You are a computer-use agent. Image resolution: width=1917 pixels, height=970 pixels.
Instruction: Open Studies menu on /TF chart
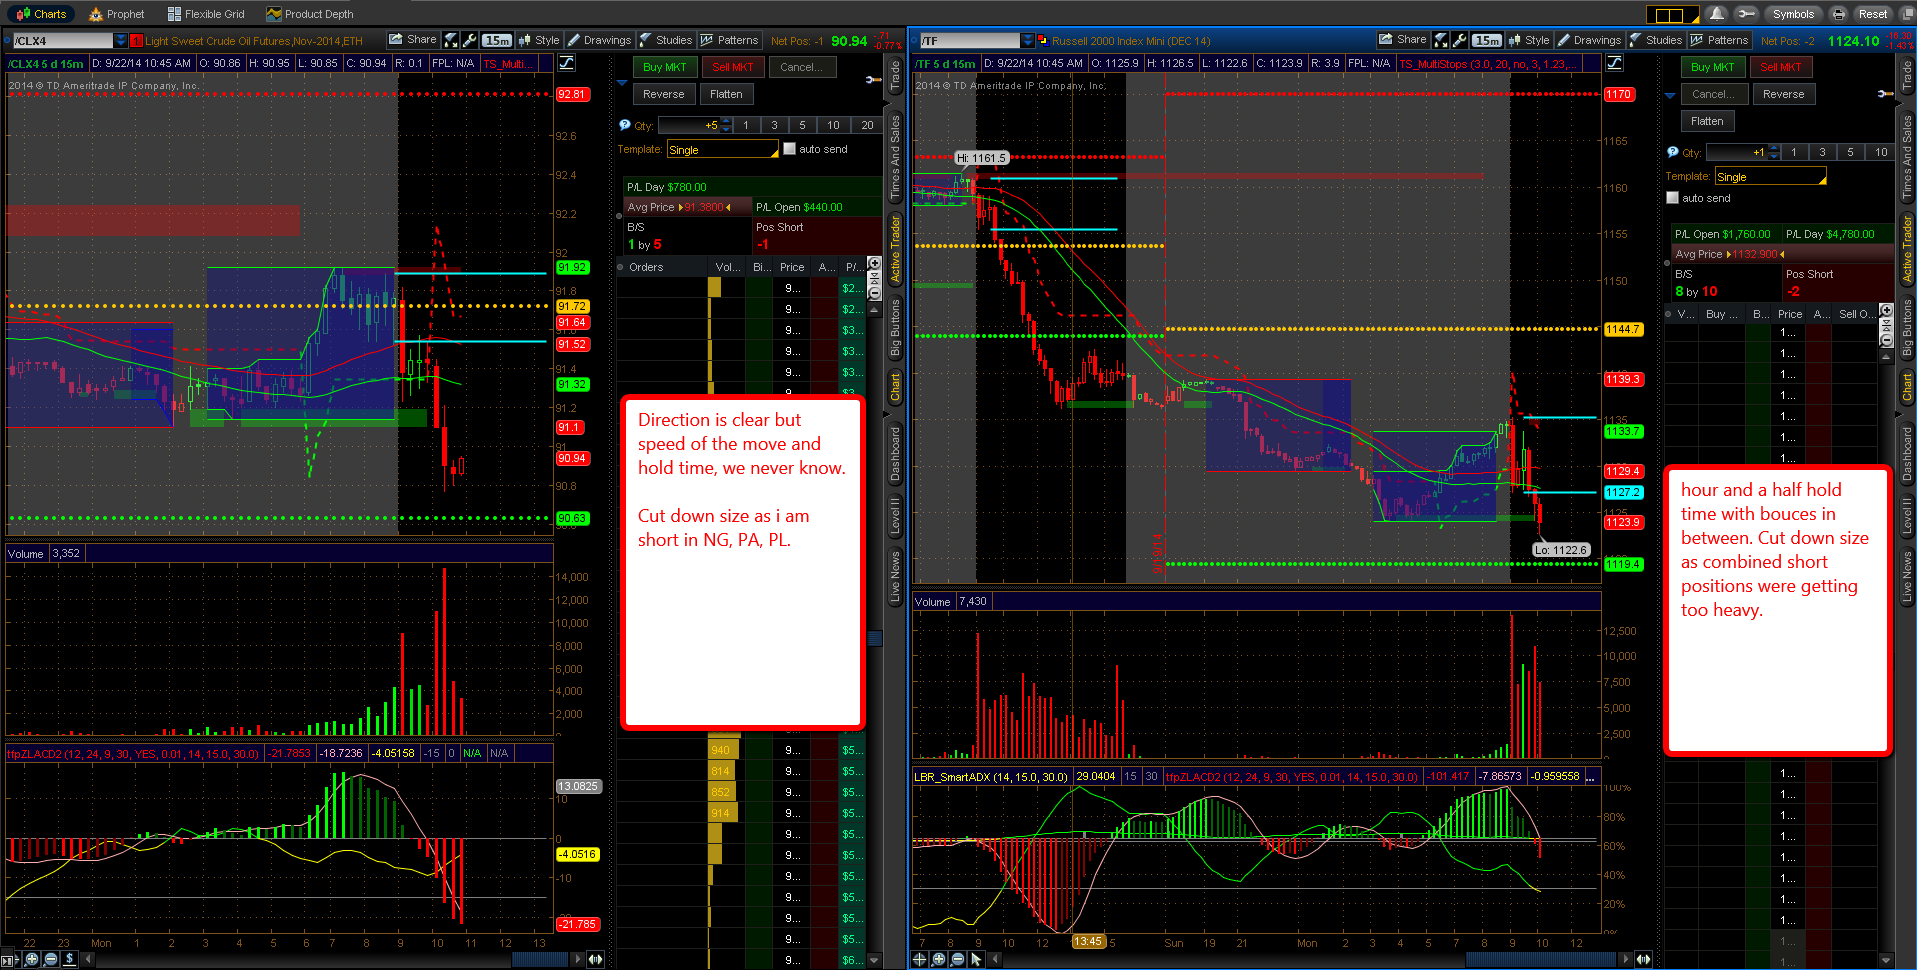click(1655, 40)
